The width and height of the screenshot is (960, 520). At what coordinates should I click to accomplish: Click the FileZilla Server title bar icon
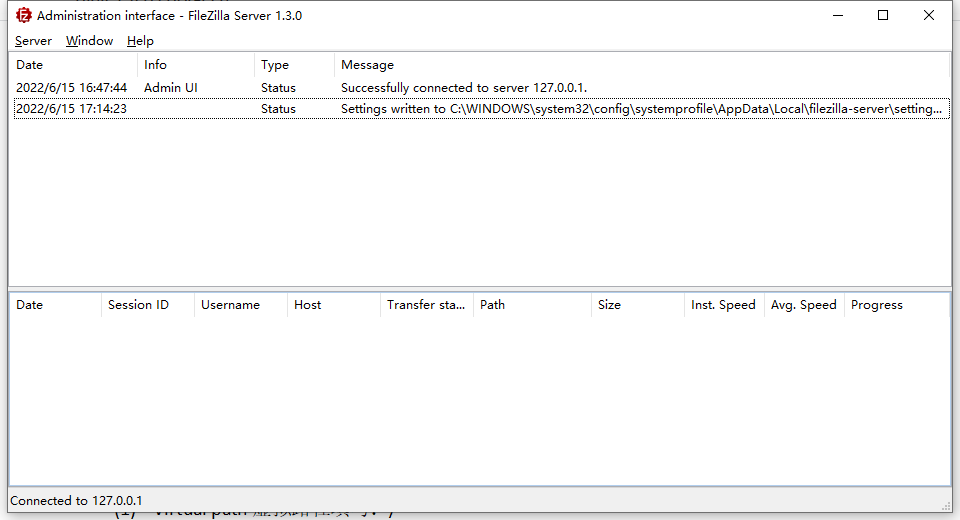pos(24,15)
